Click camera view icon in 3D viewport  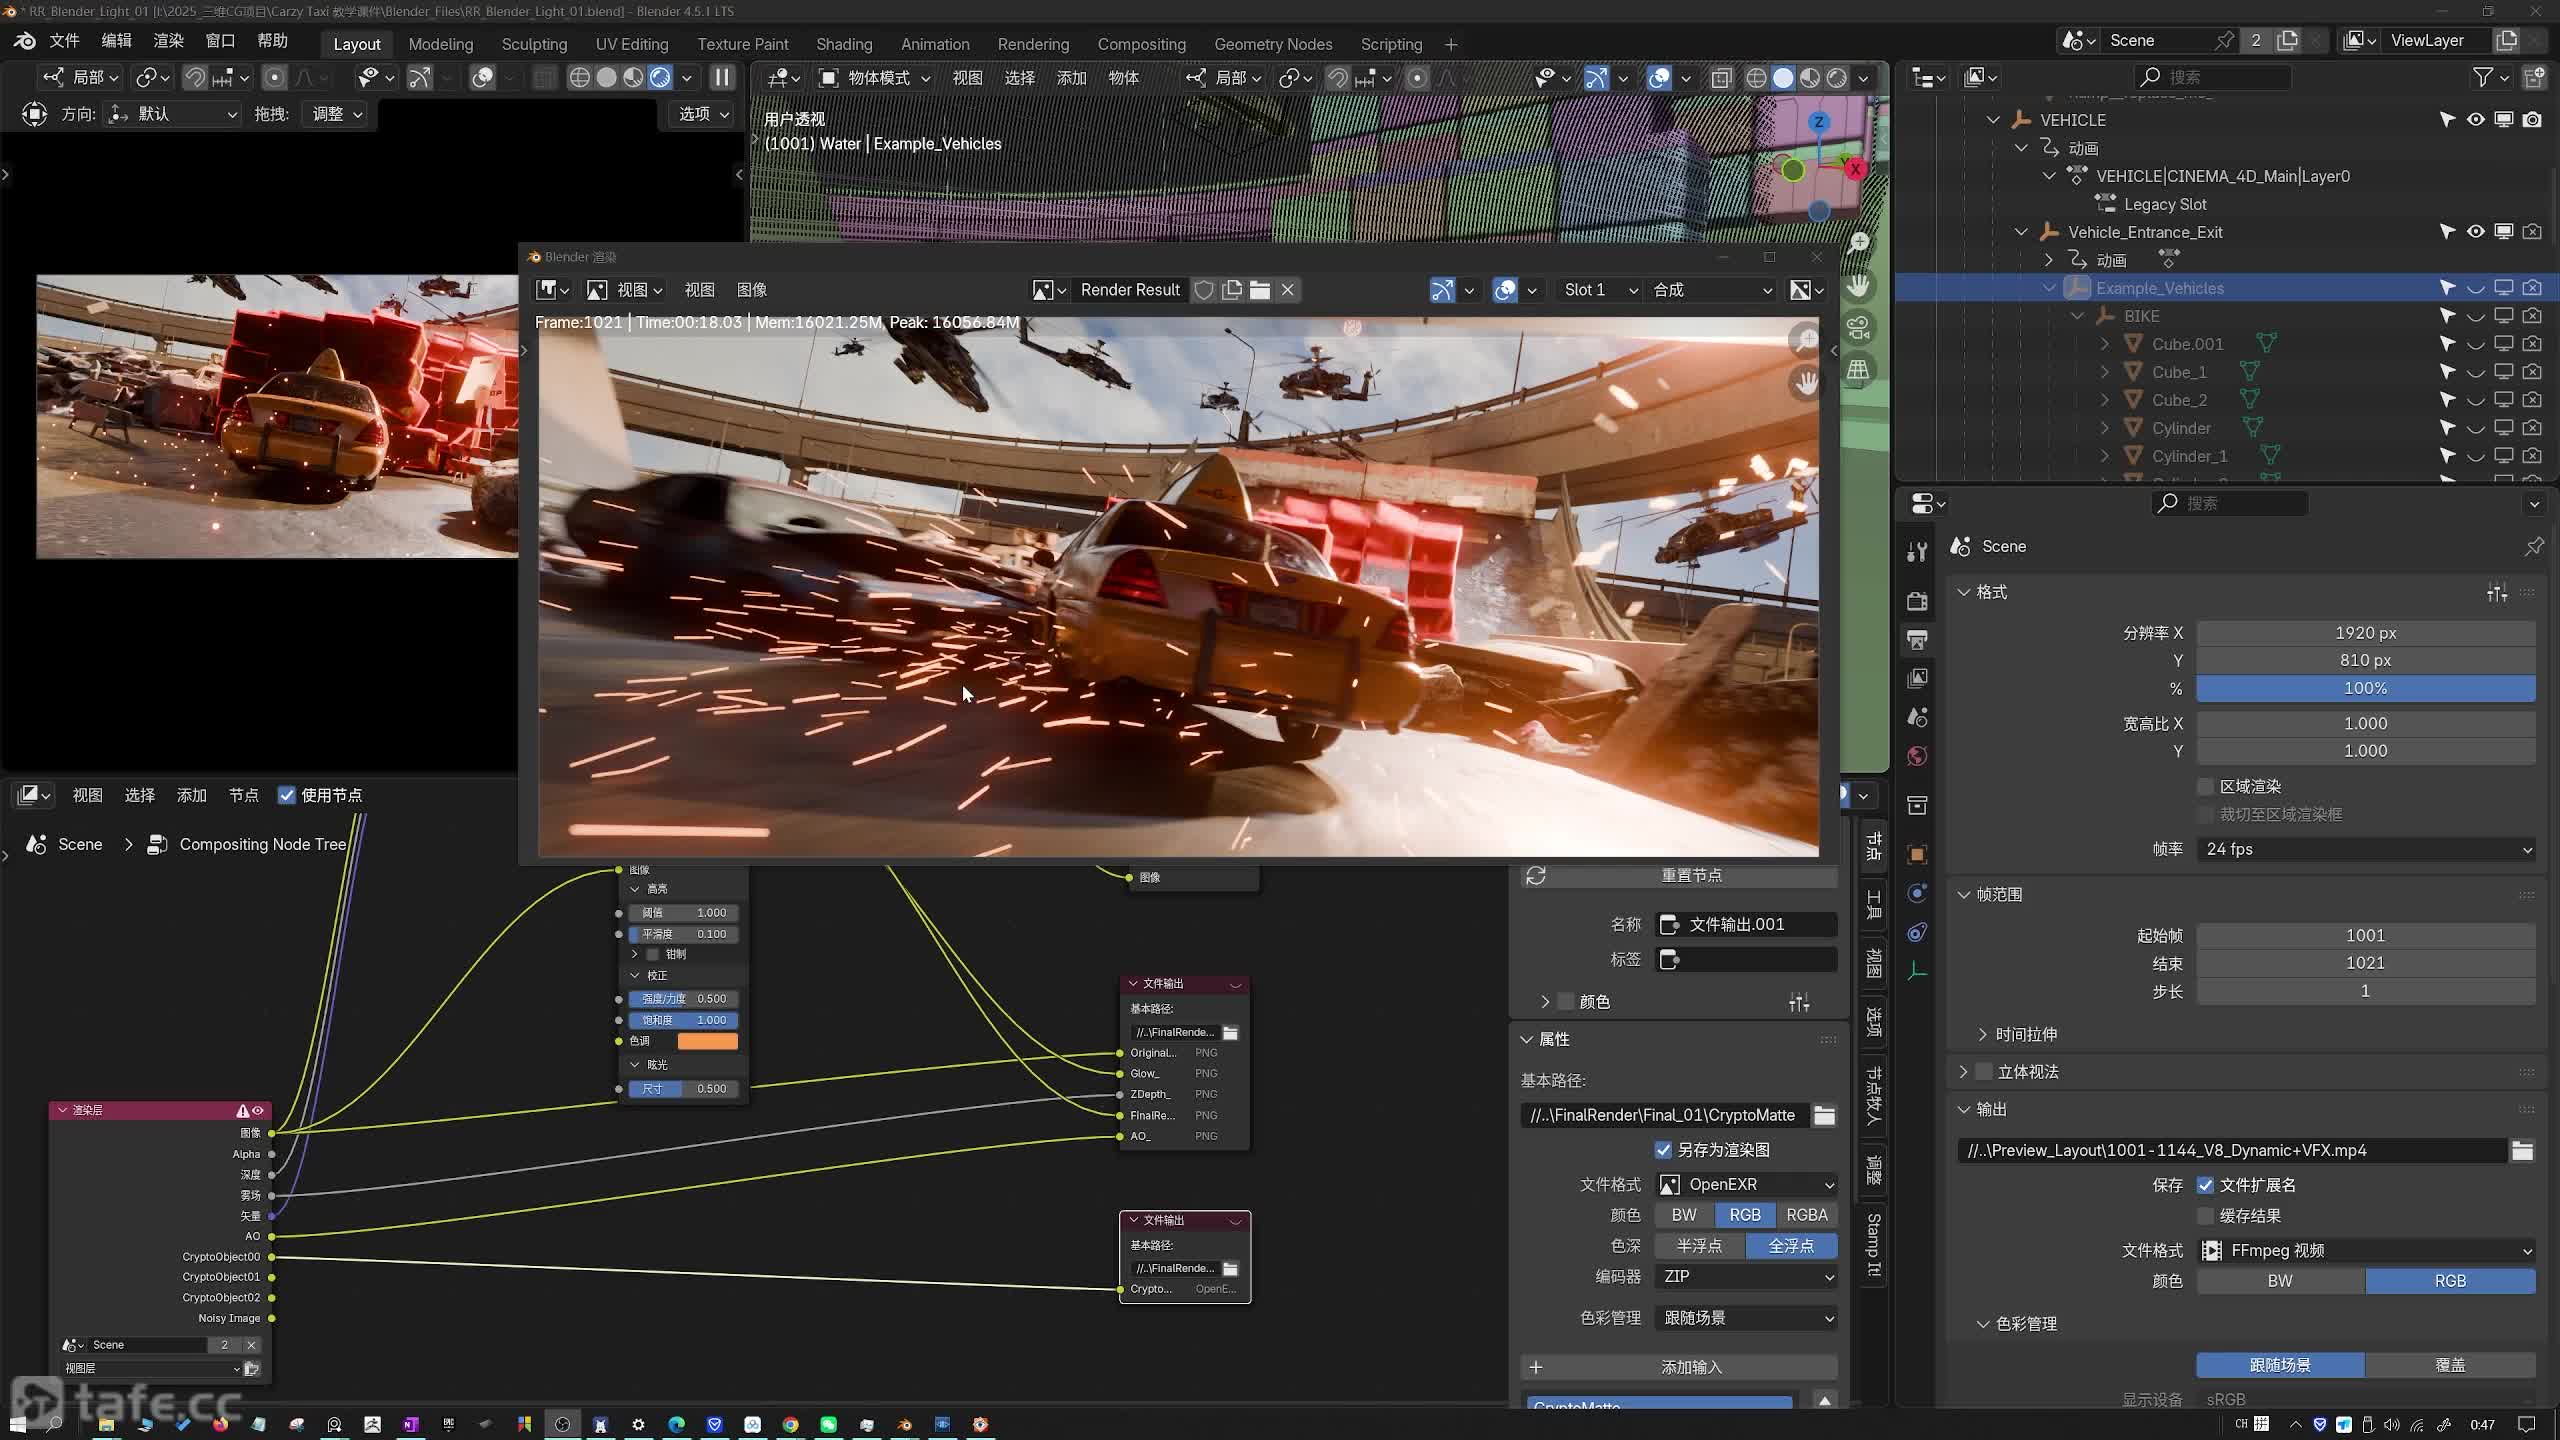click(x=1858, y=328)
